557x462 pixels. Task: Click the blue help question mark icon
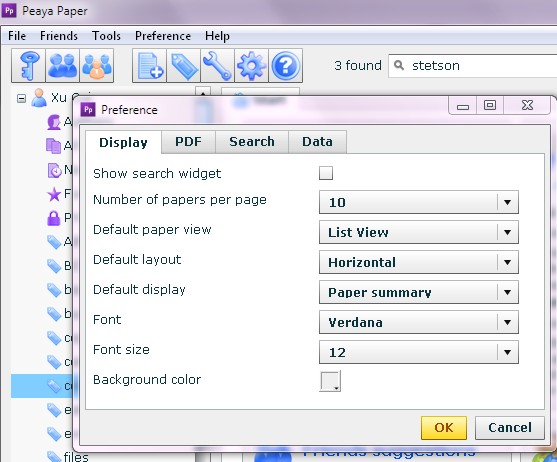click(286, 66)
